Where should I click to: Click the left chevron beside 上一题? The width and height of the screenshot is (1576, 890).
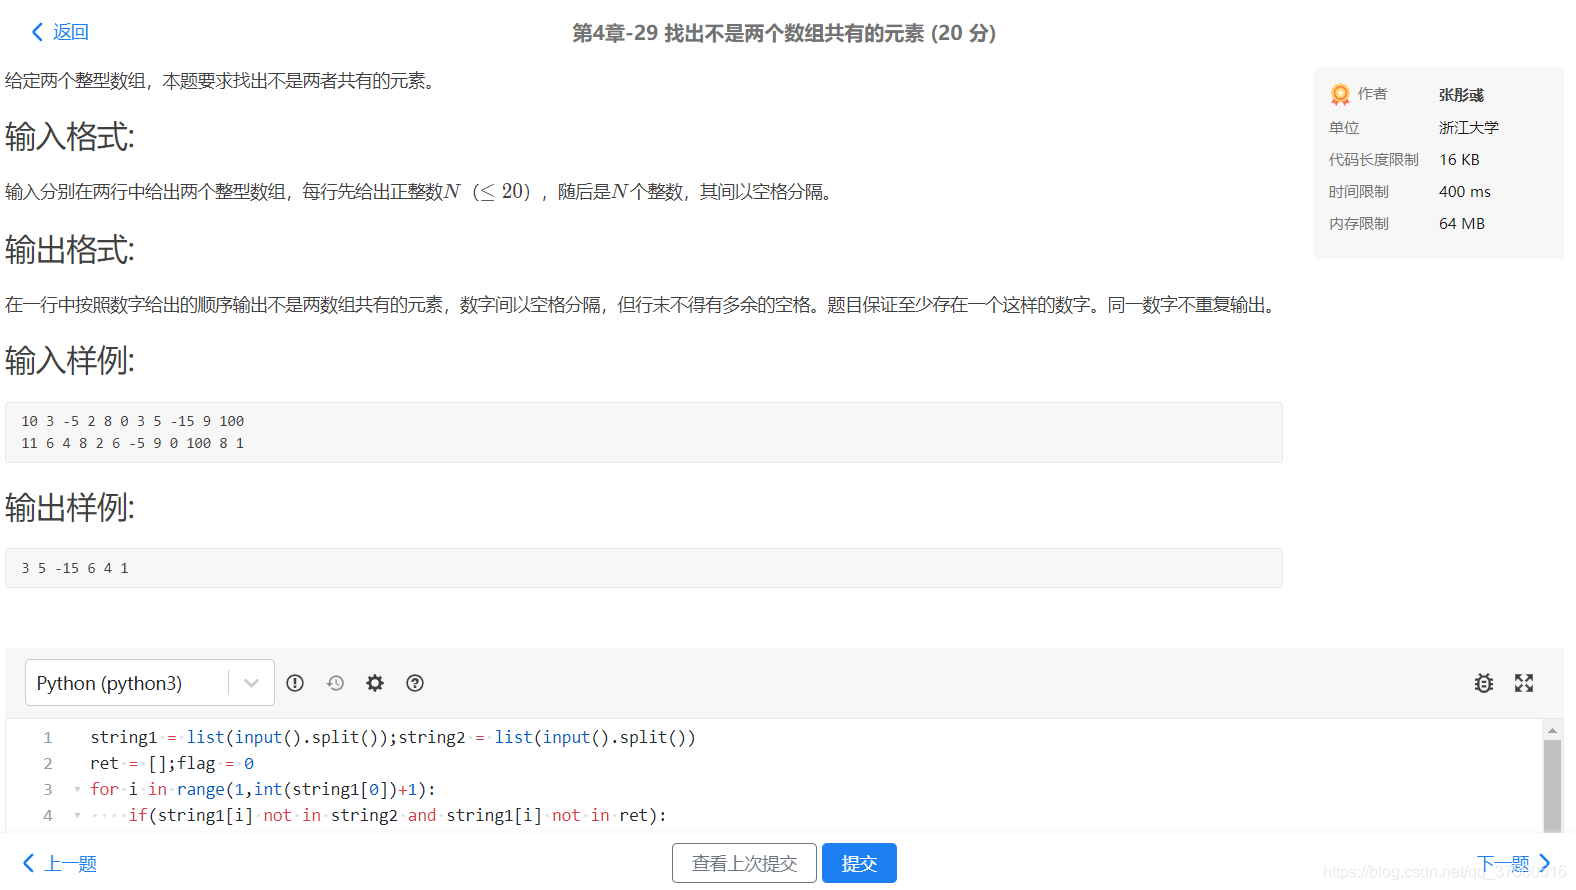(29, 863)
